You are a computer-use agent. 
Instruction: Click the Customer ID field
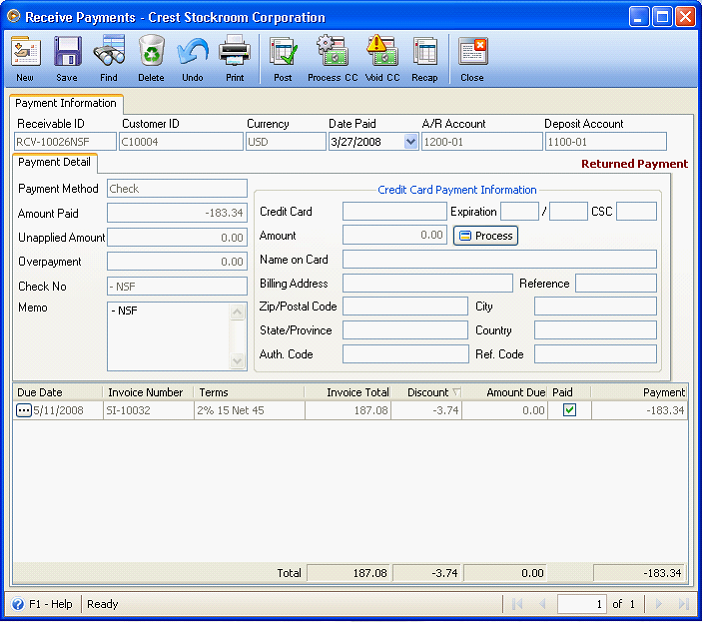click(x=181, y=142)
